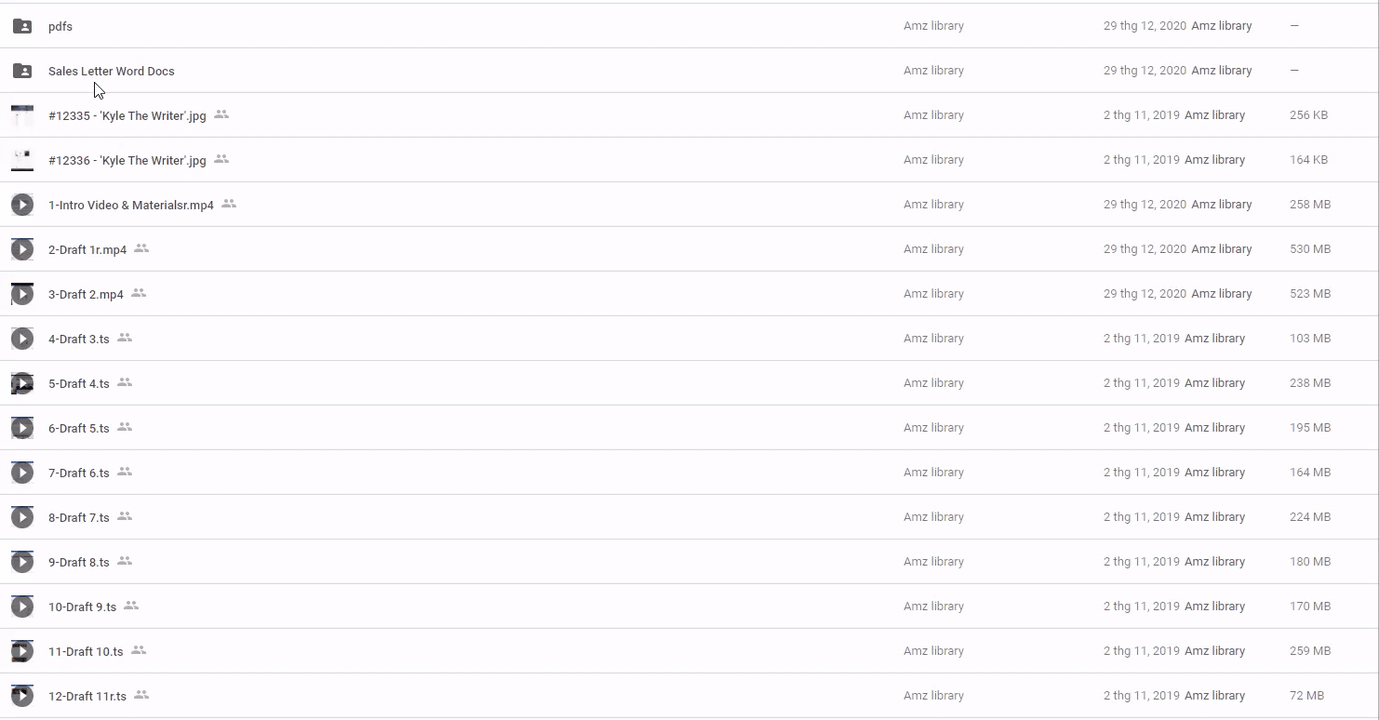
Task: Click the pdfs shared folder icon
Action: coord(22,26)
